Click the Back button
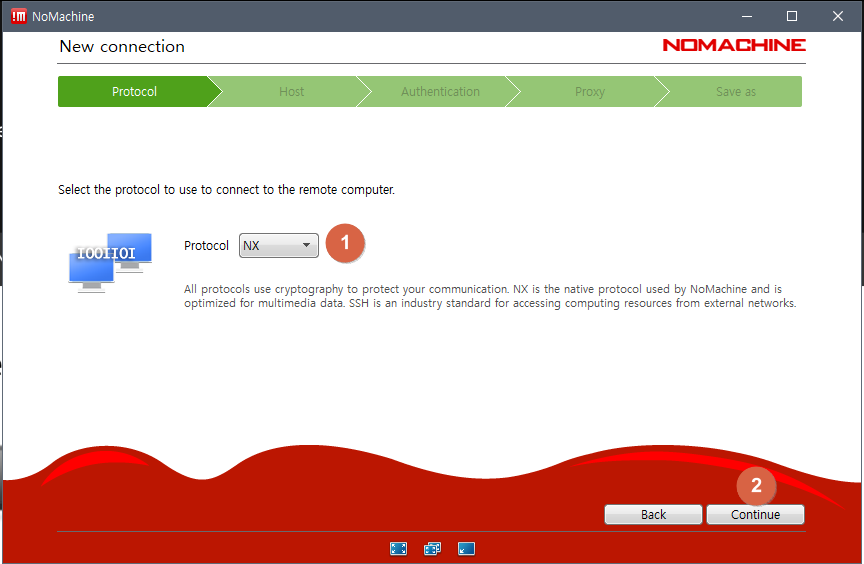864x564 pixels. (654, 514)
